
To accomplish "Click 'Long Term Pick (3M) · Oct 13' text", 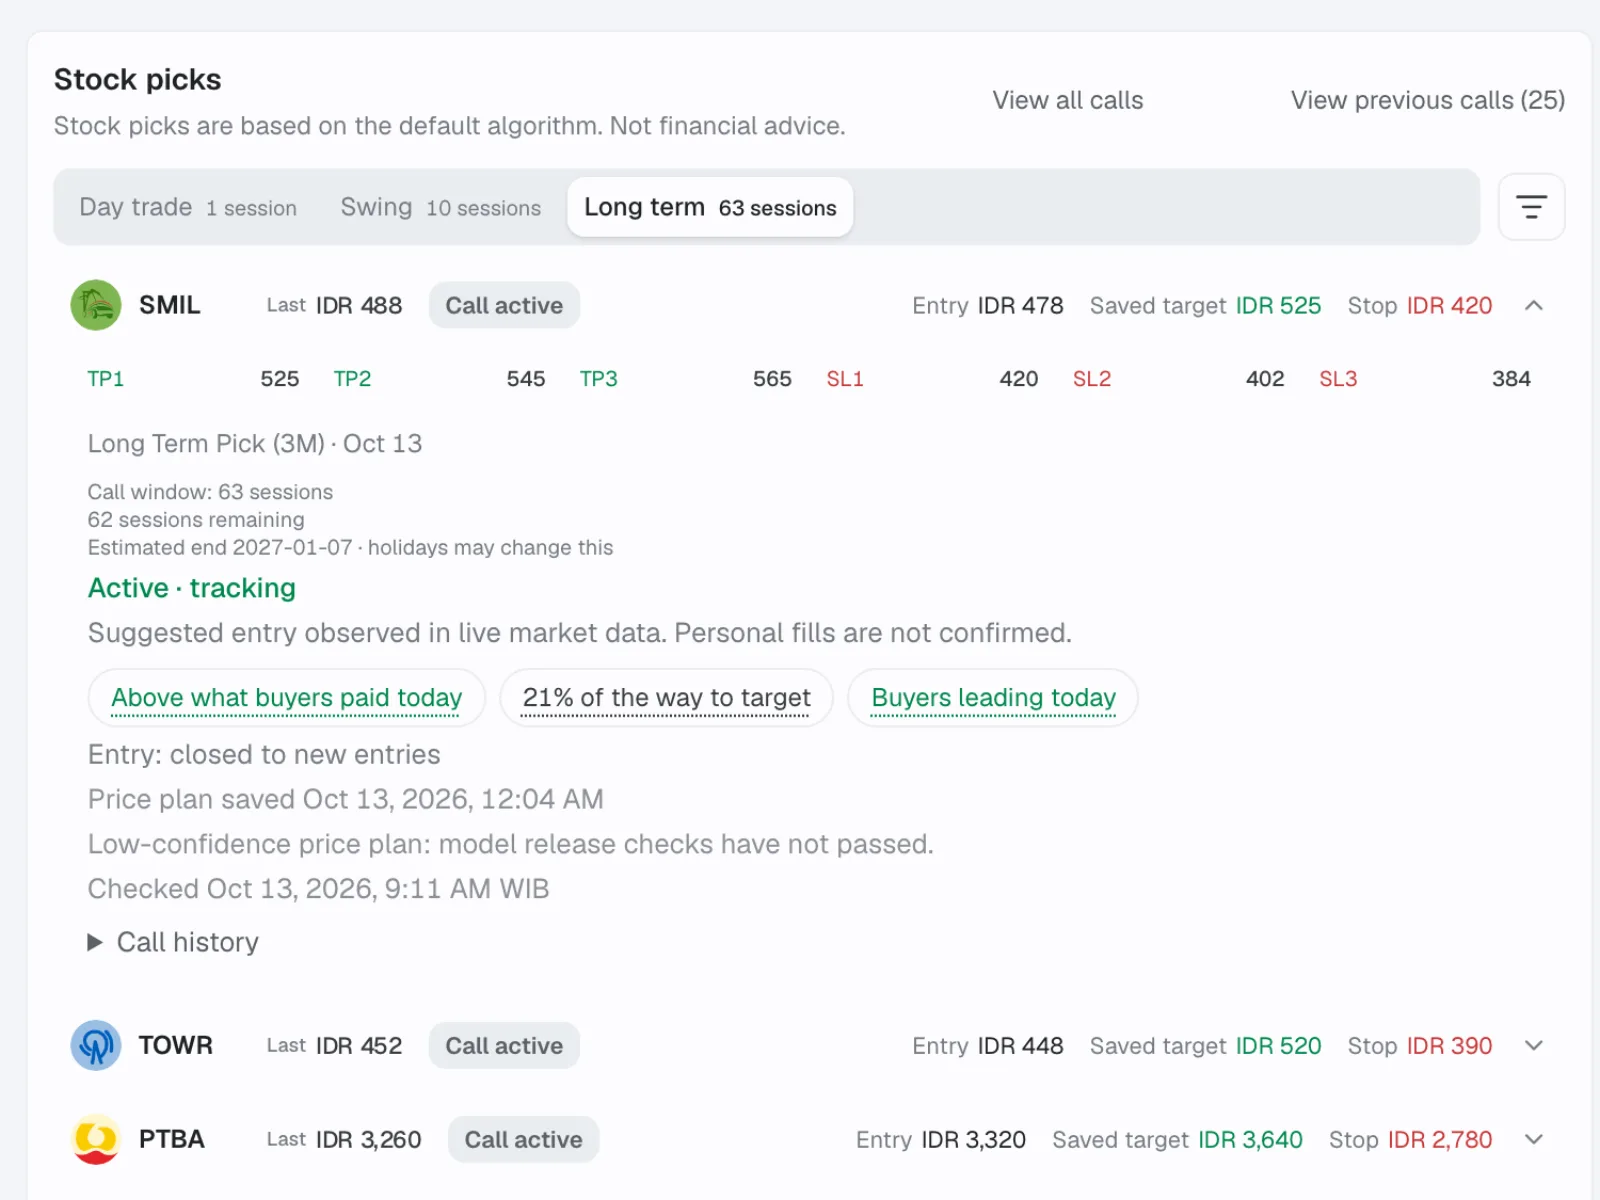I will coord(255,443).
